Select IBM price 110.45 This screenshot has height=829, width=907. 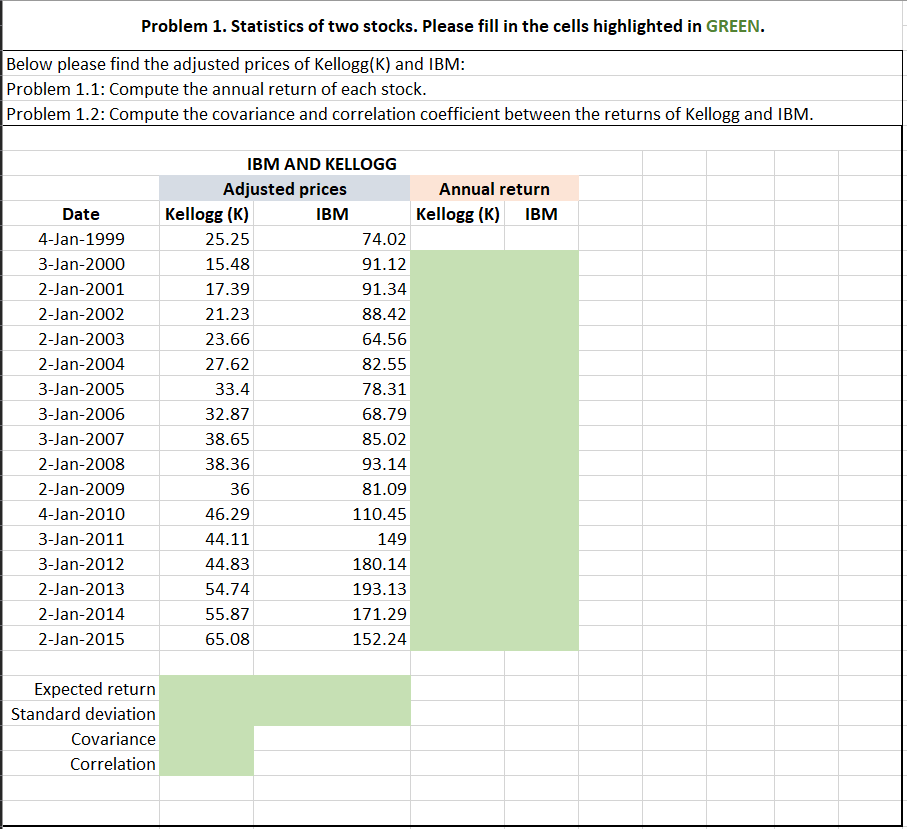(332, 513)
